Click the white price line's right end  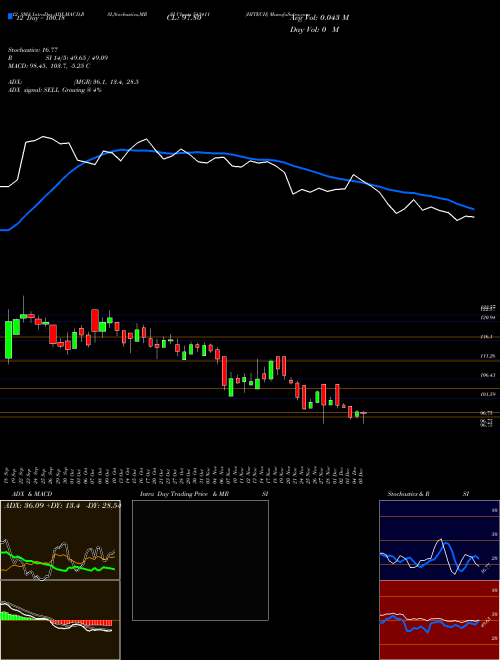pyautogui.click(x=473, y=217)
